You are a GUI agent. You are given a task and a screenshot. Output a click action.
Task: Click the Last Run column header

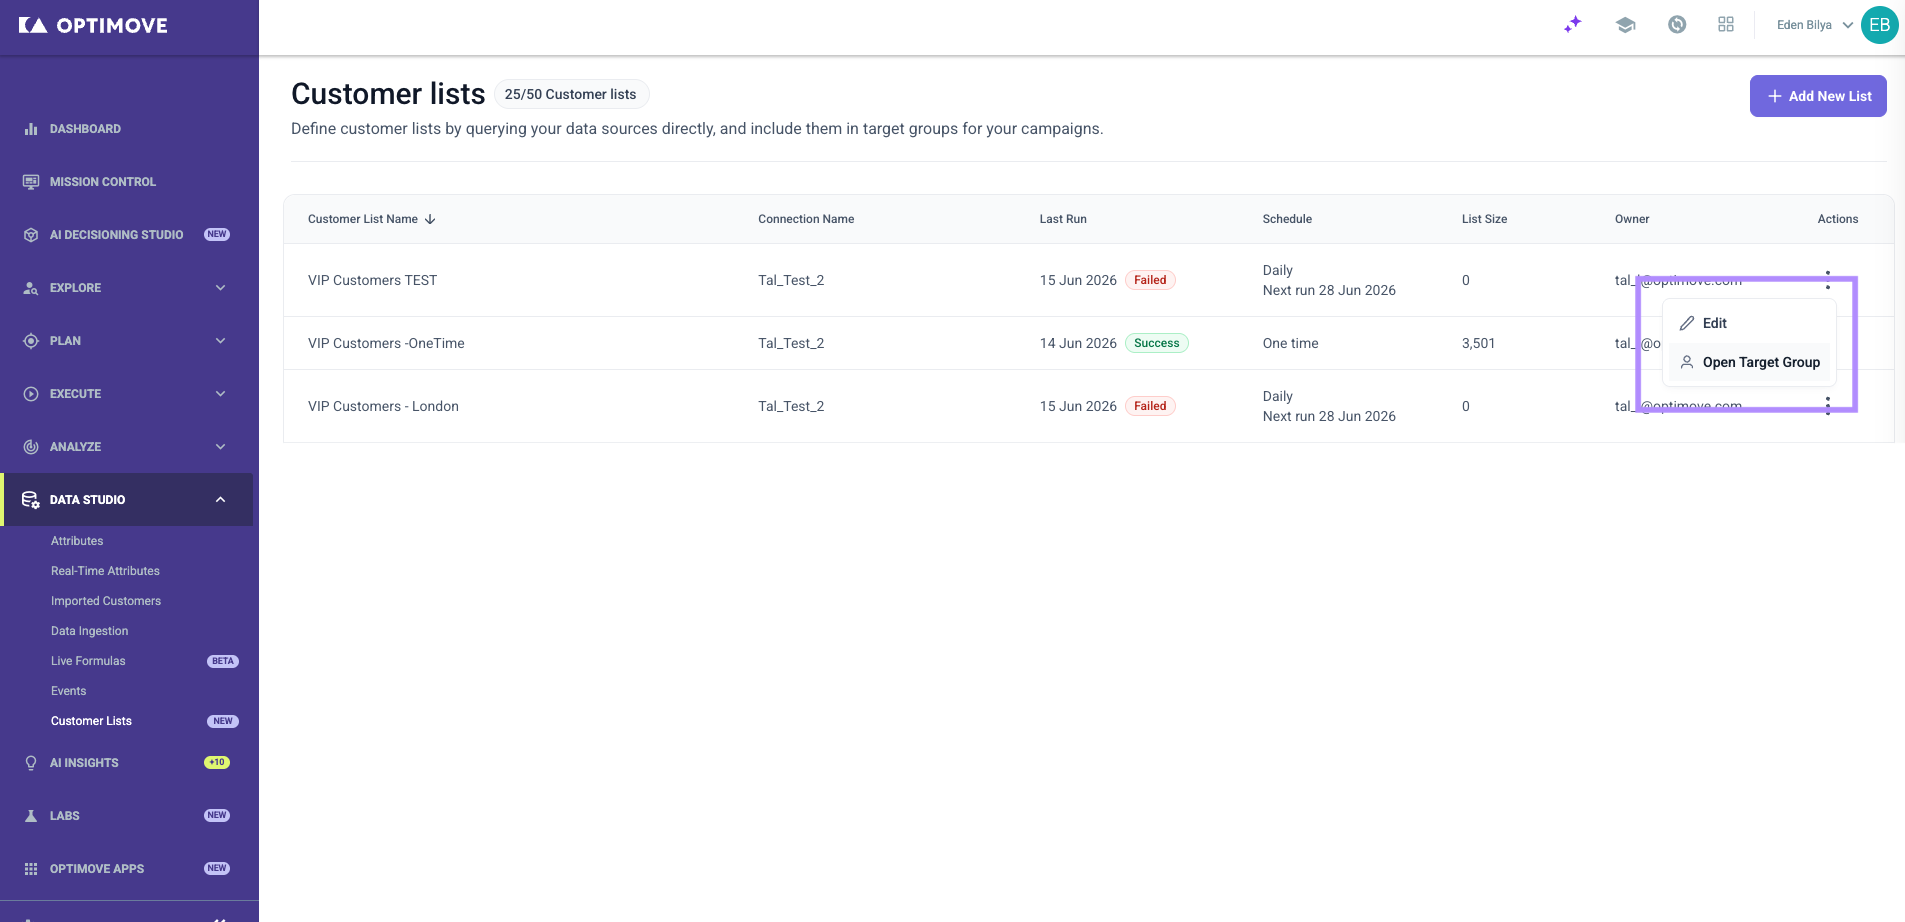point(1063,219)
